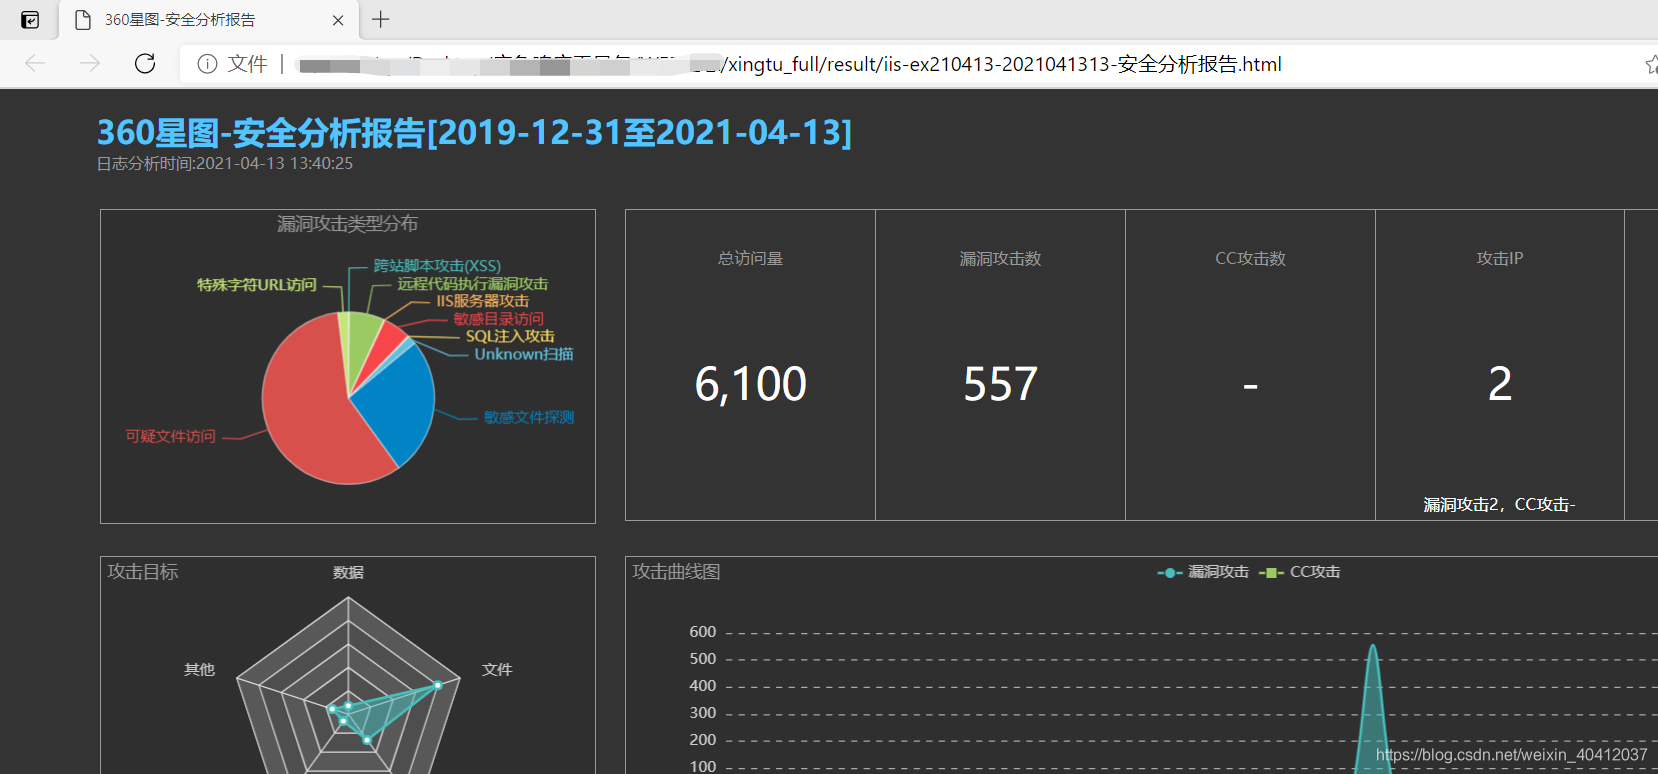Viewport: 1658px width, 774px height.
Task: Select the 360星图-安全分析报告 browser tab
Action: point(210,20)
